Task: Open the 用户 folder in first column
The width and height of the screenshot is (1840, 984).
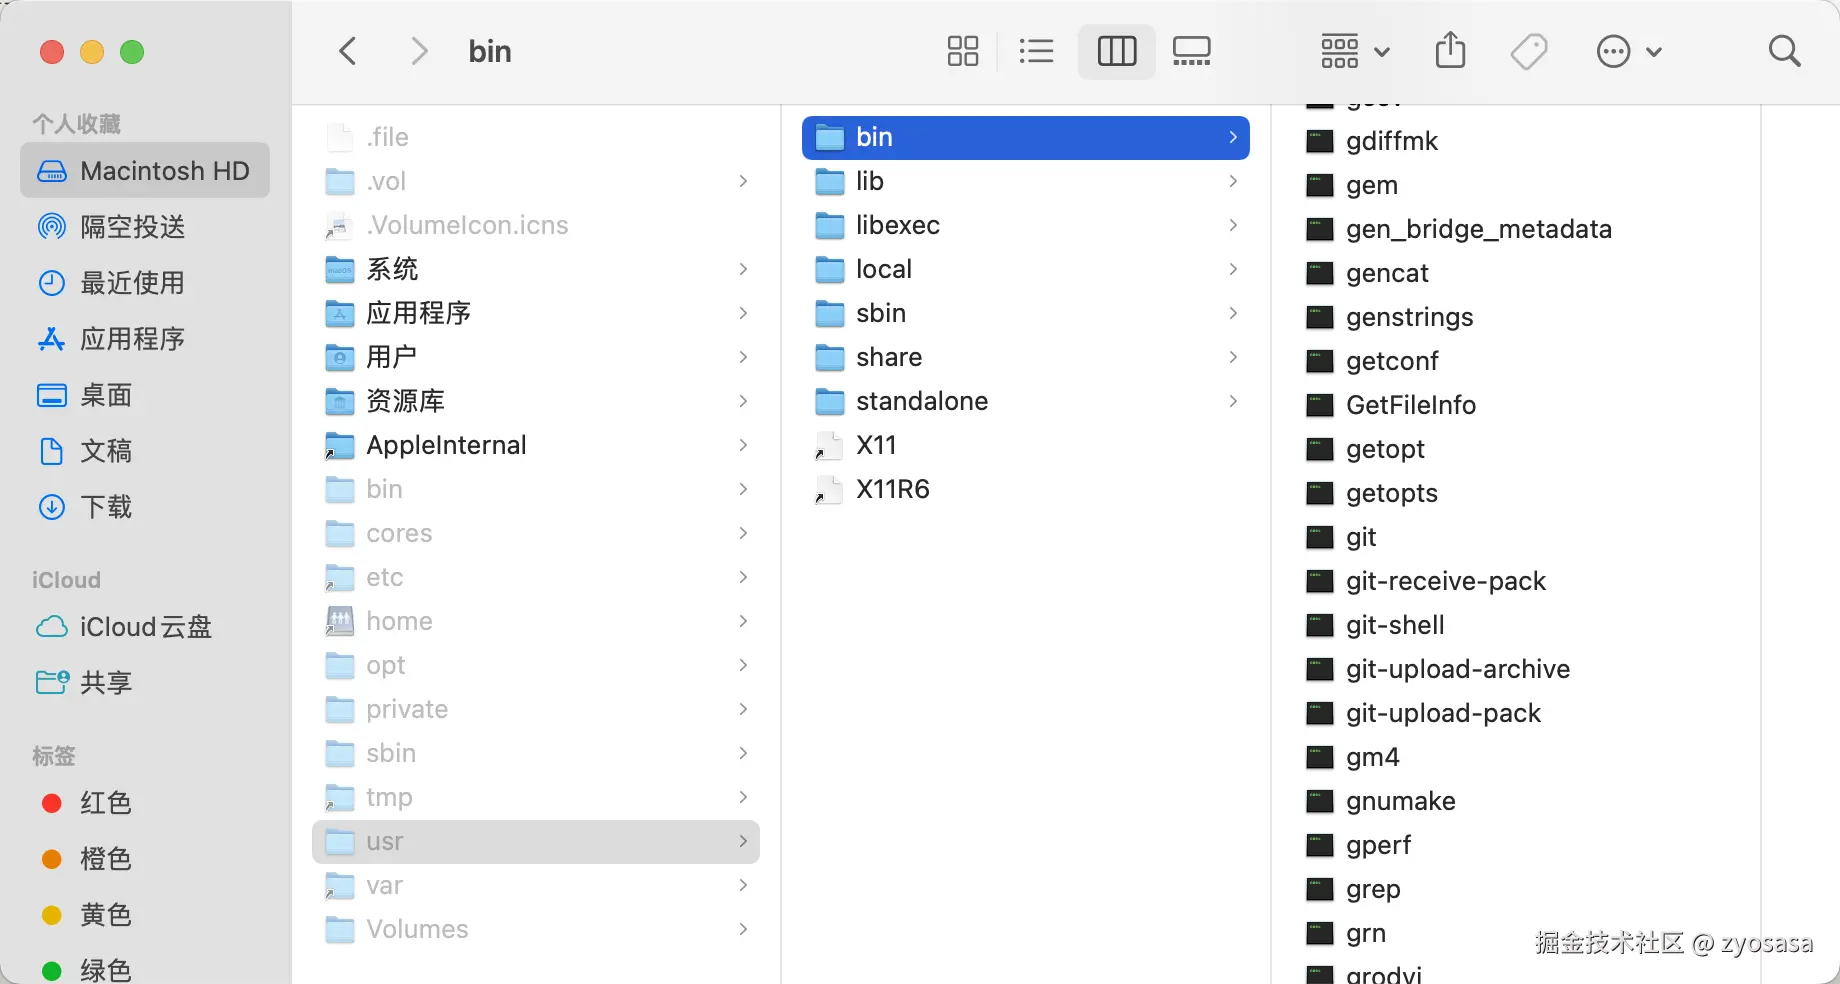Action: pos(536,357)
